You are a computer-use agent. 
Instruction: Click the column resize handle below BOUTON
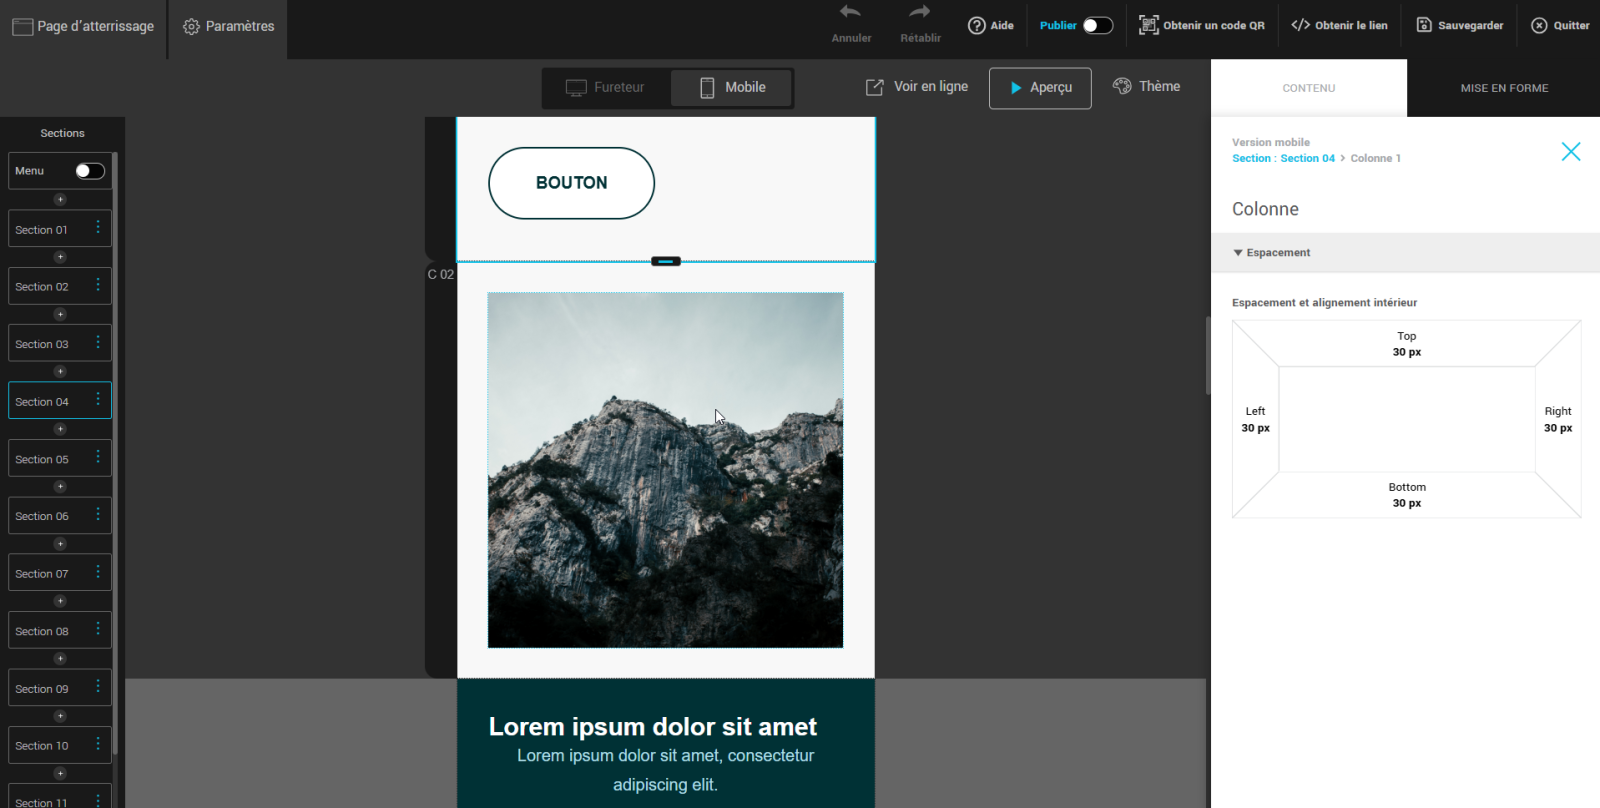click(666, 262)
